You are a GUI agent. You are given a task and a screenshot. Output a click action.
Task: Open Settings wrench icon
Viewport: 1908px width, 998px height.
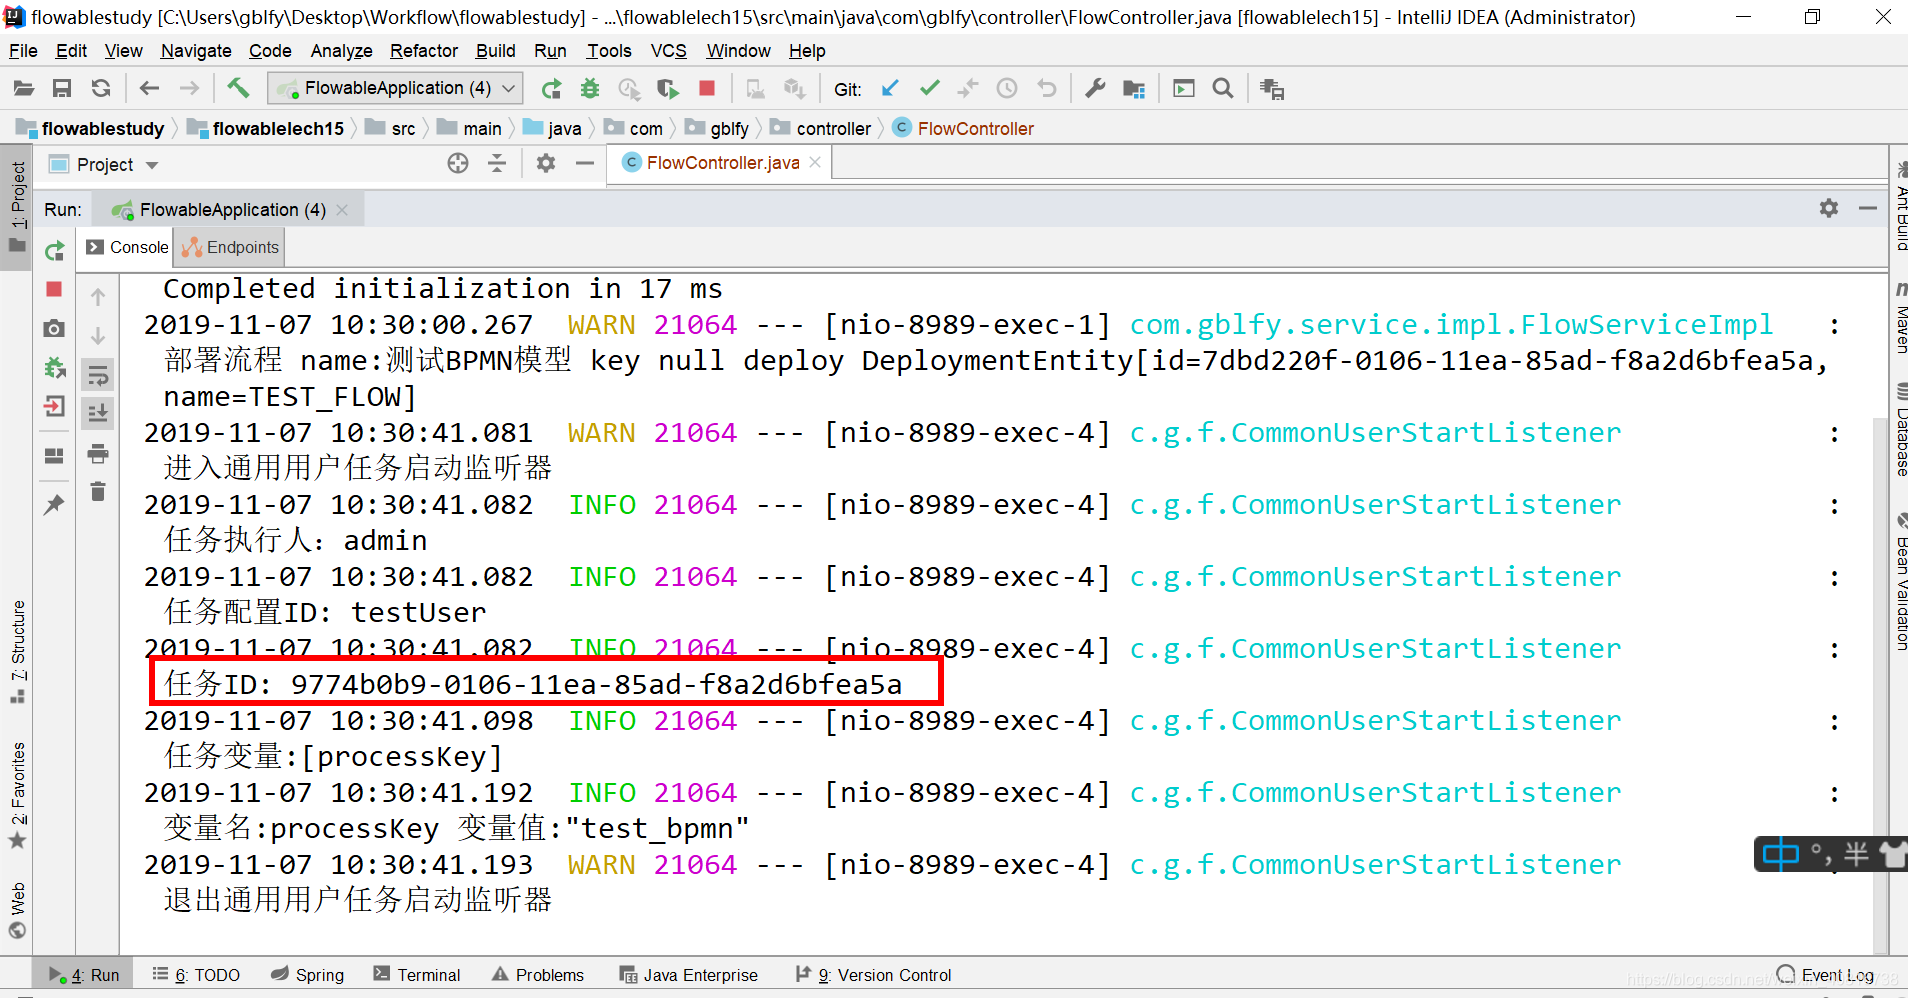pos(1095,88)
